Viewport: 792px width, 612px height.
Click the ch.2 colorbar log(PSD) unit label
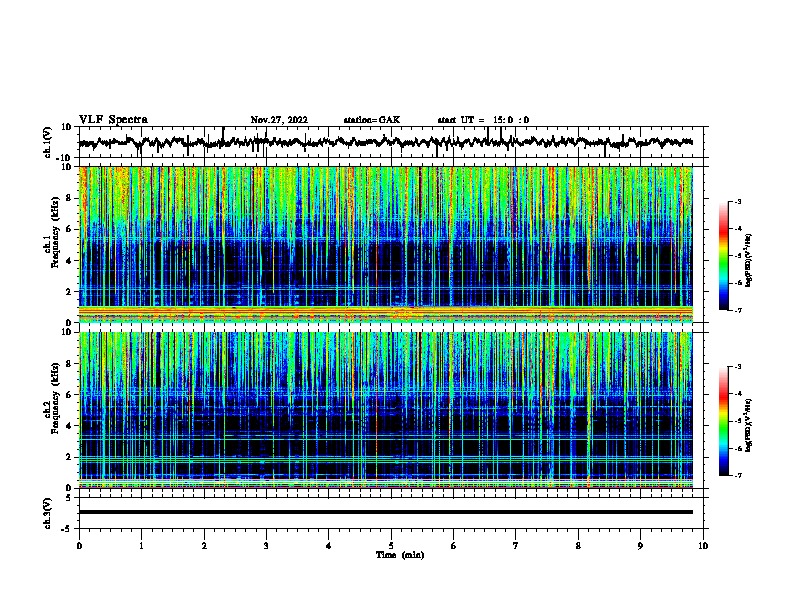pos(749,425)
